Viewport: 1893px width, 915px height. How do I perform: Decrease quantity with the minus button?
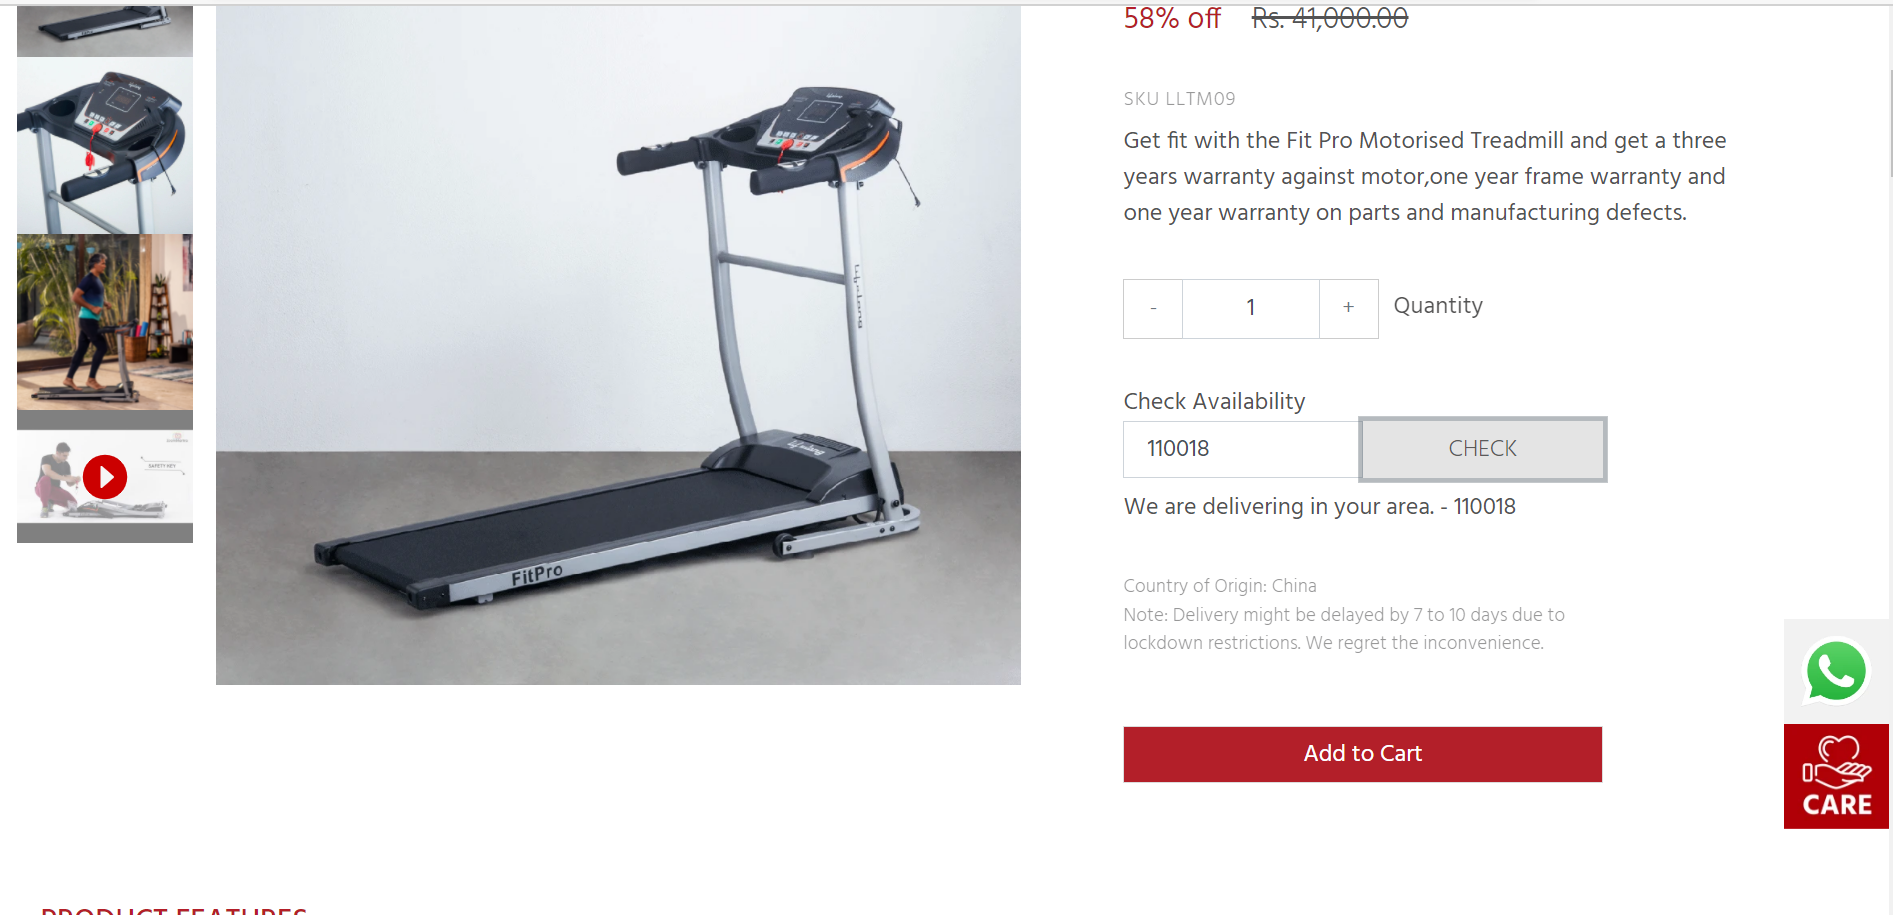tap(1153, 308)
